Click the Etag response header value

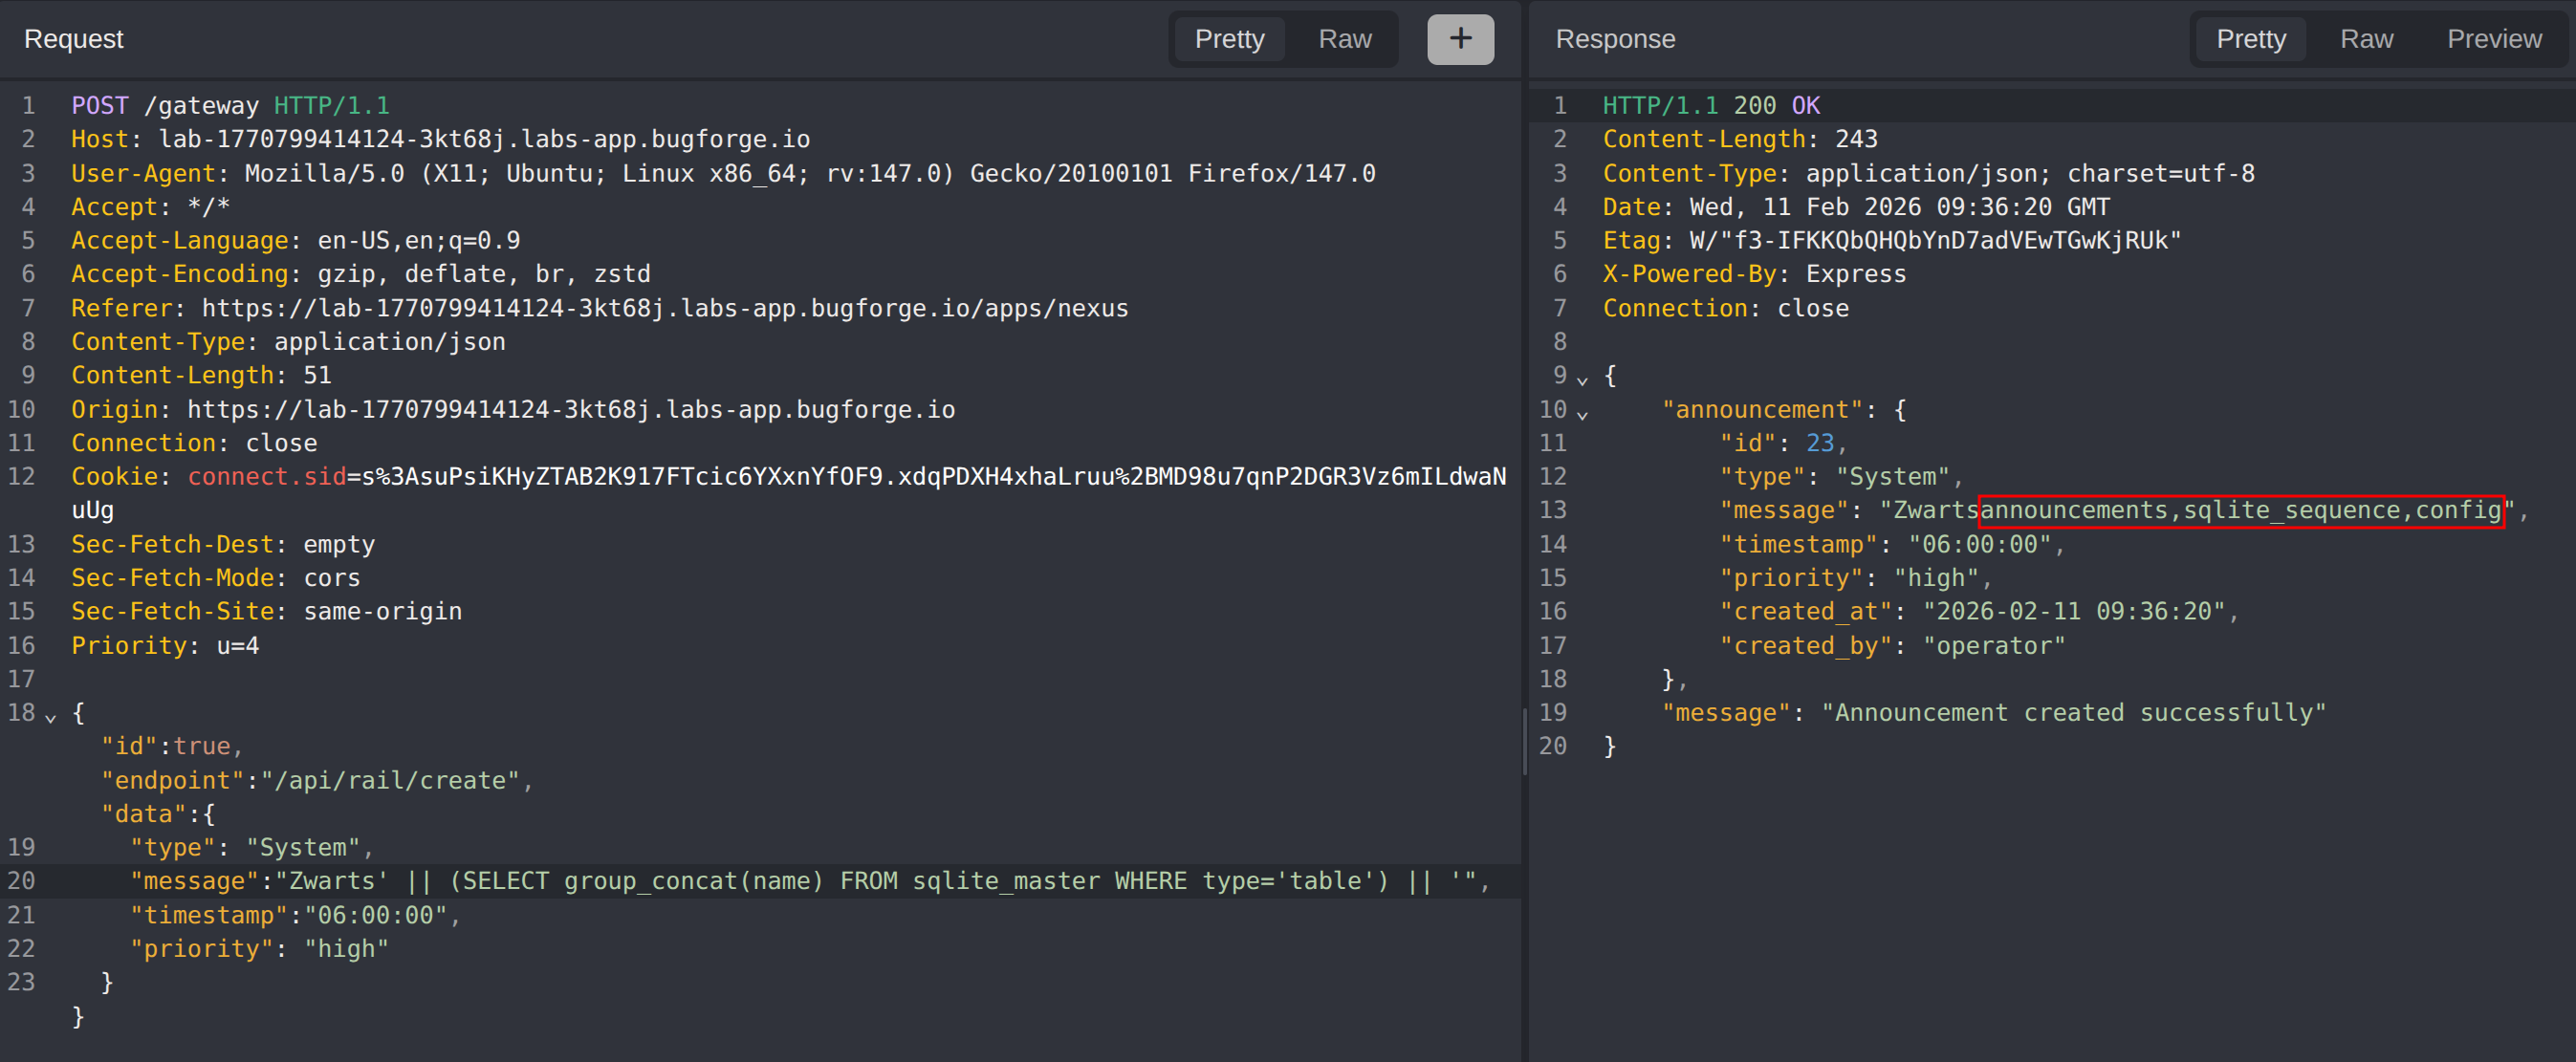pyautogui.click(x=1934, y=241)
